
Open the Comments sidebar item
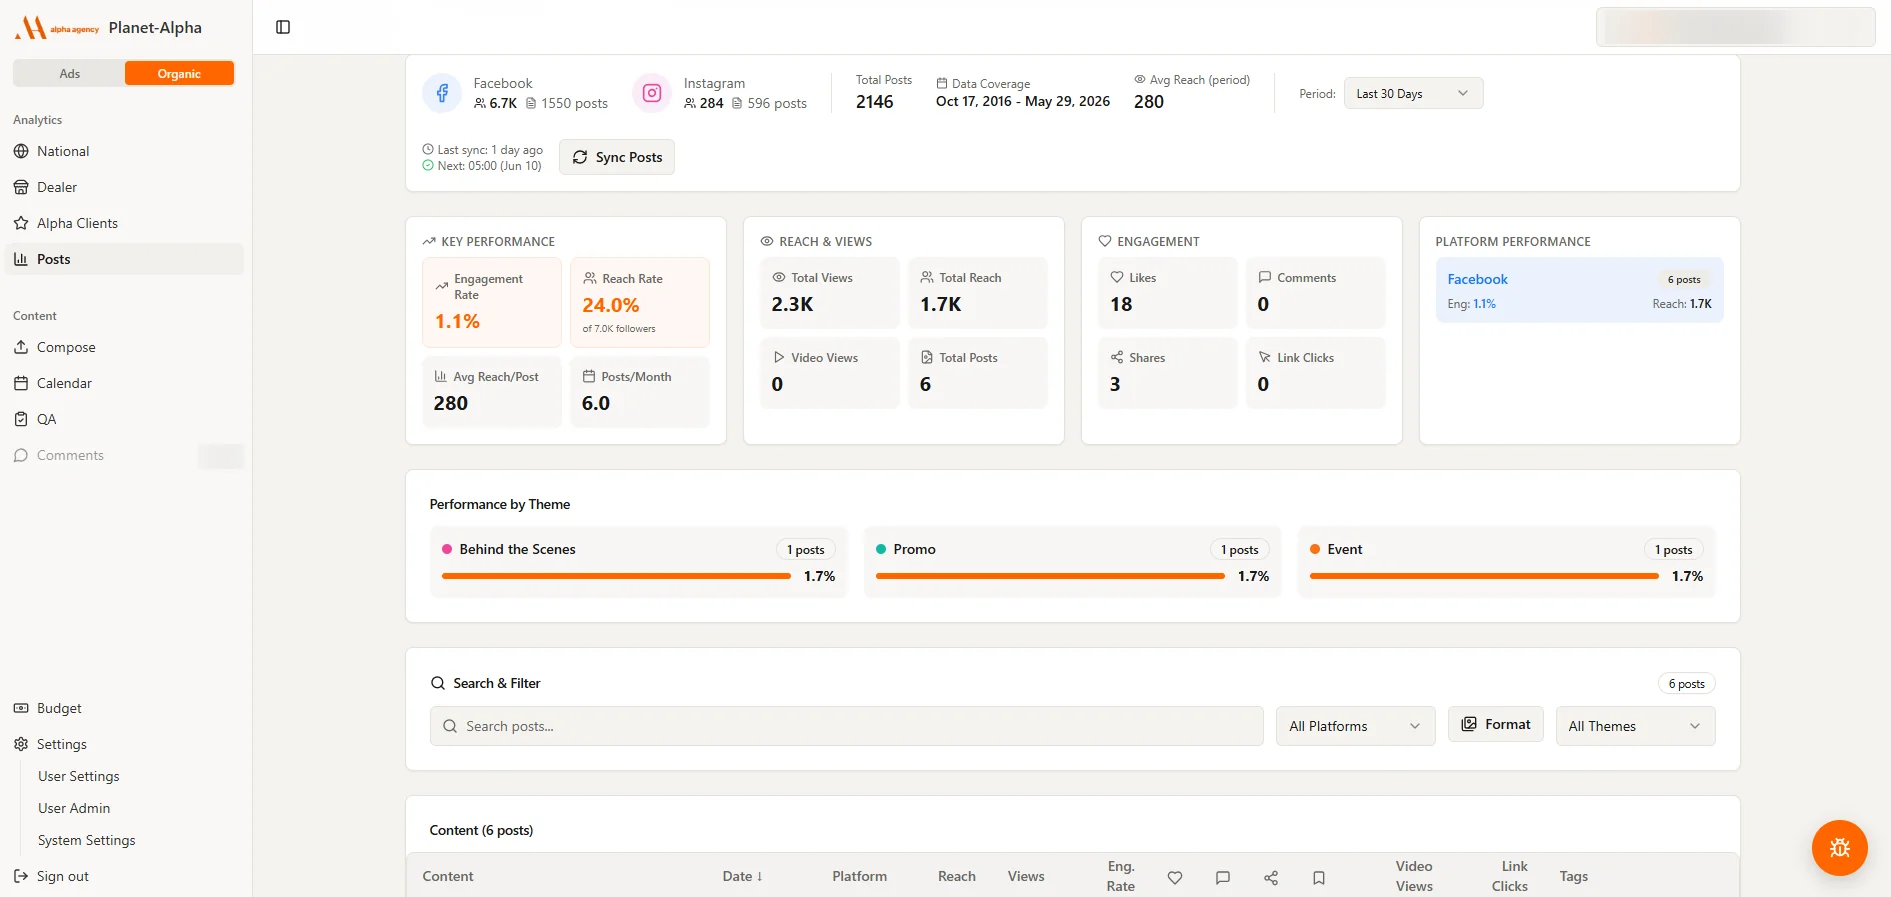[x=125, y=455]
